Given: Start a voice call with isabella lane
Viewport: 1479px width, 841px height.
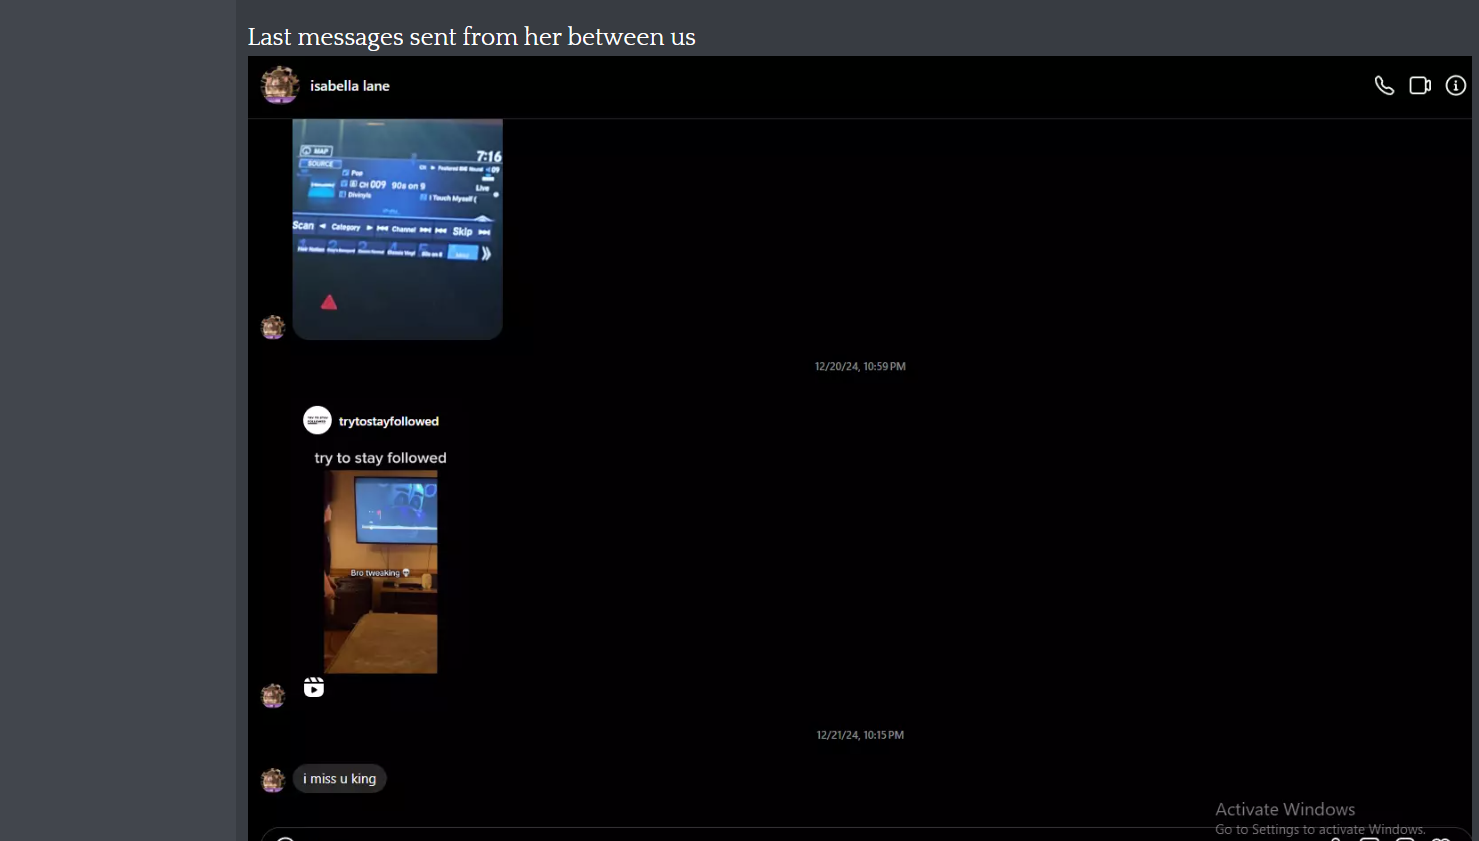Looking at the screenshot, I should click(x=1384, y=86).
